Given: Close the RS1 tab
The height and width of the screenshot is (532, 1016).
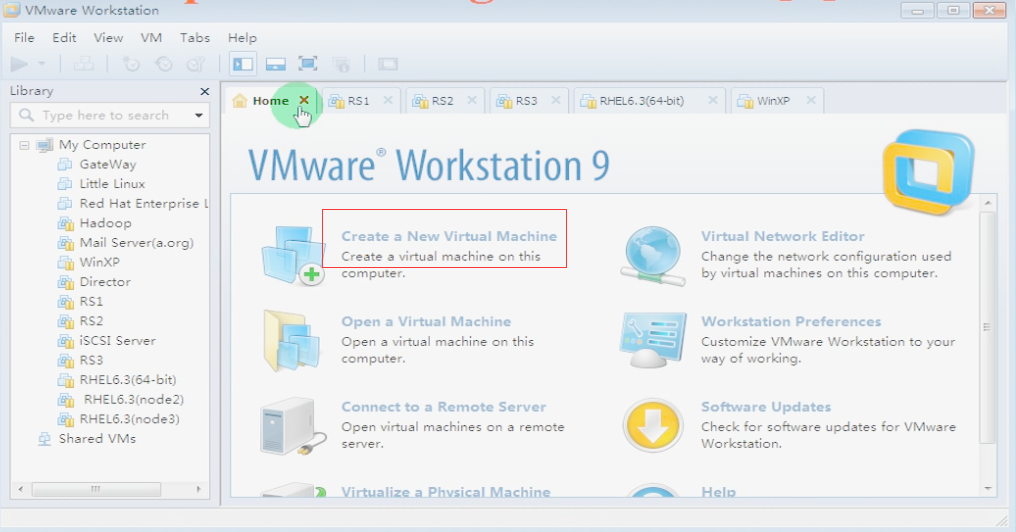Looking at the screenshot, I should [388, 100].
